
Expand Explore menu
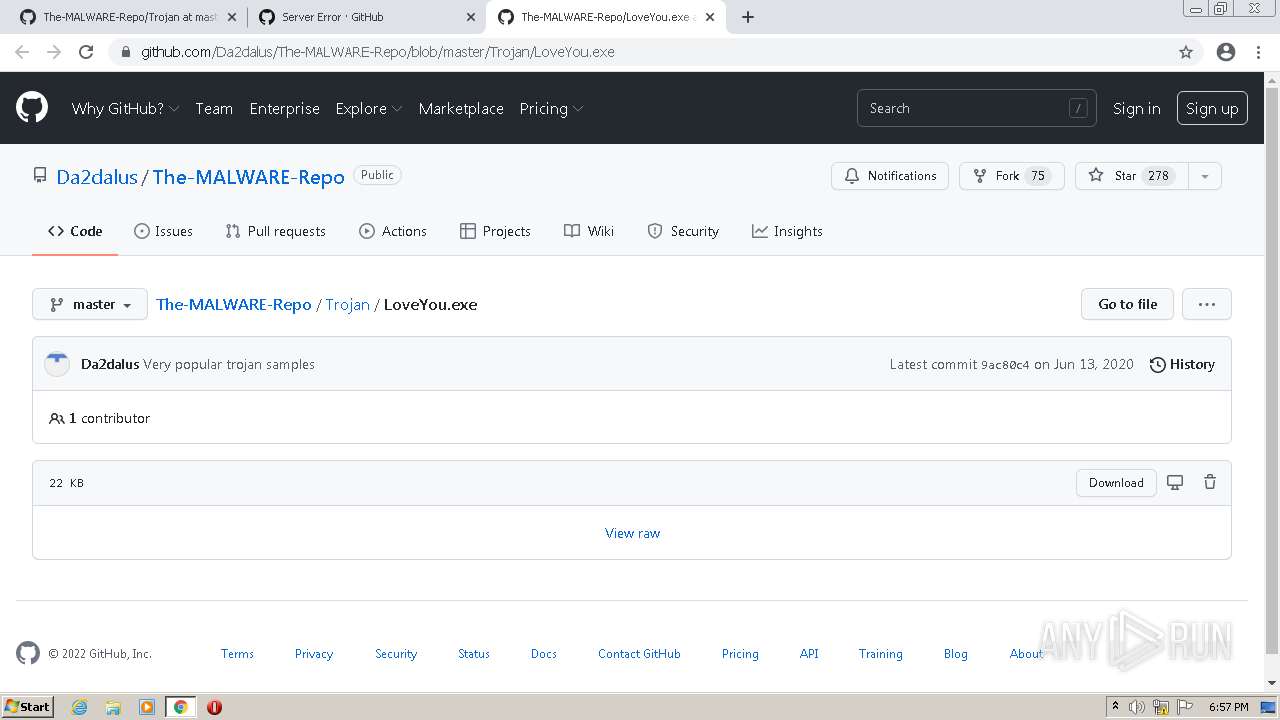[369, 108]
